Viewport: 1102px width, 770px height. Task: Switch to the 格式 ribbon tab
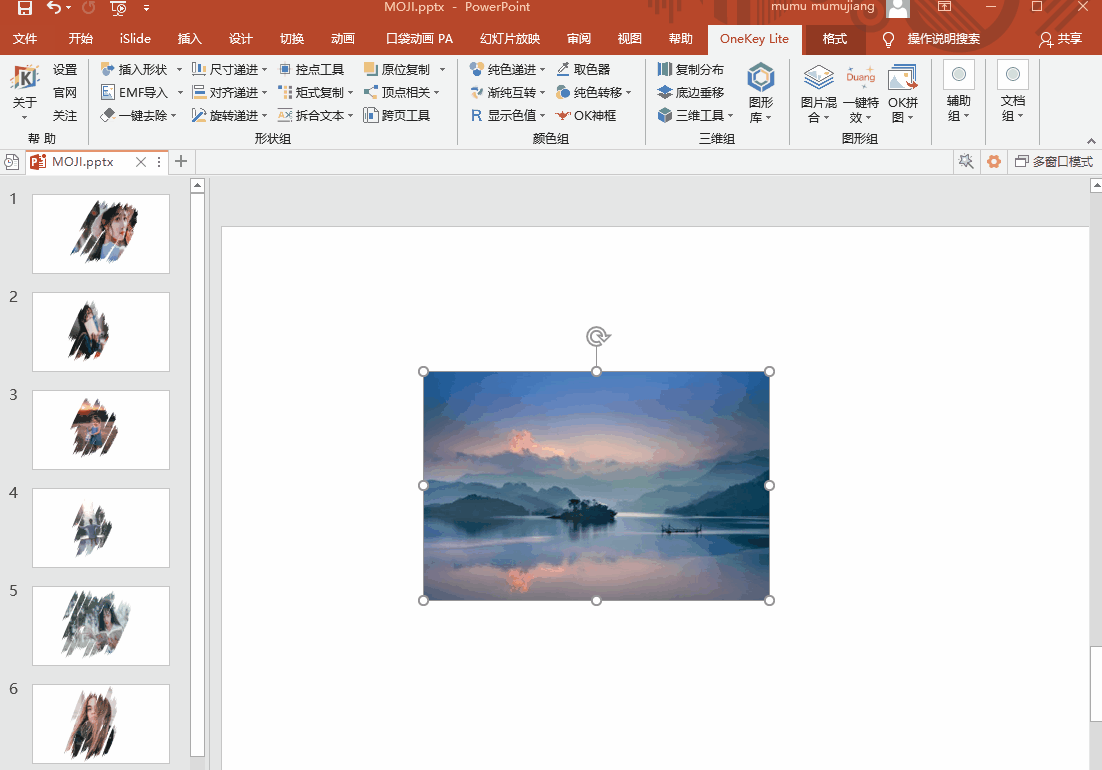[x=832, y=39]
